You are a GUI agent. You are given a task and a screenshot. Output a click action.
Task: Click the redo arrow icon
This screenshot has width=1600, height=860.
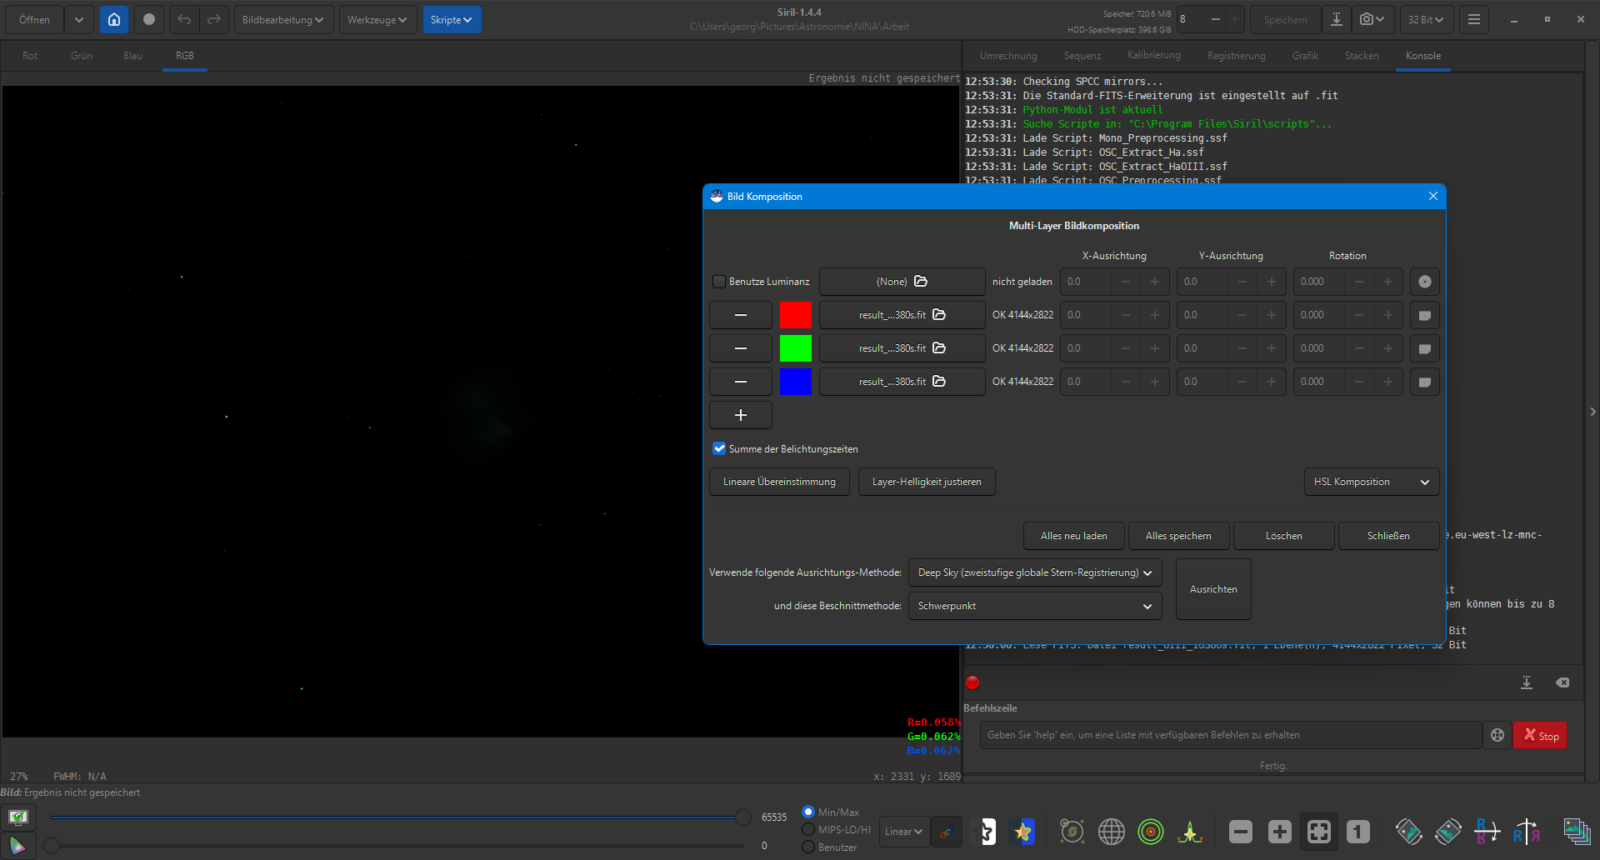[x=214, y=20]
